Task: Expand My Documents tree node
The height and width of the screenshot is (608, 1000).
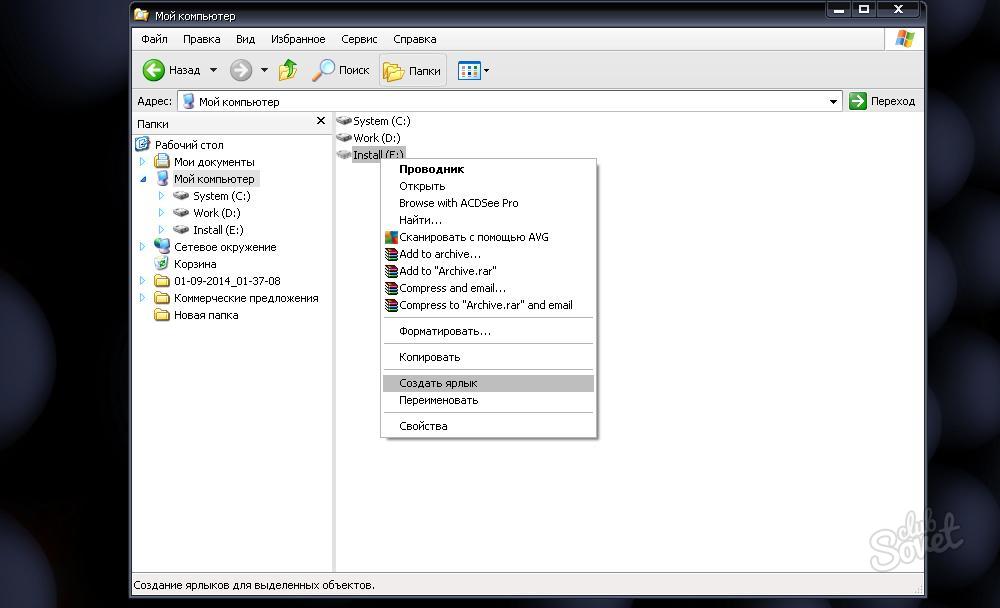Action: coord(143,162)
